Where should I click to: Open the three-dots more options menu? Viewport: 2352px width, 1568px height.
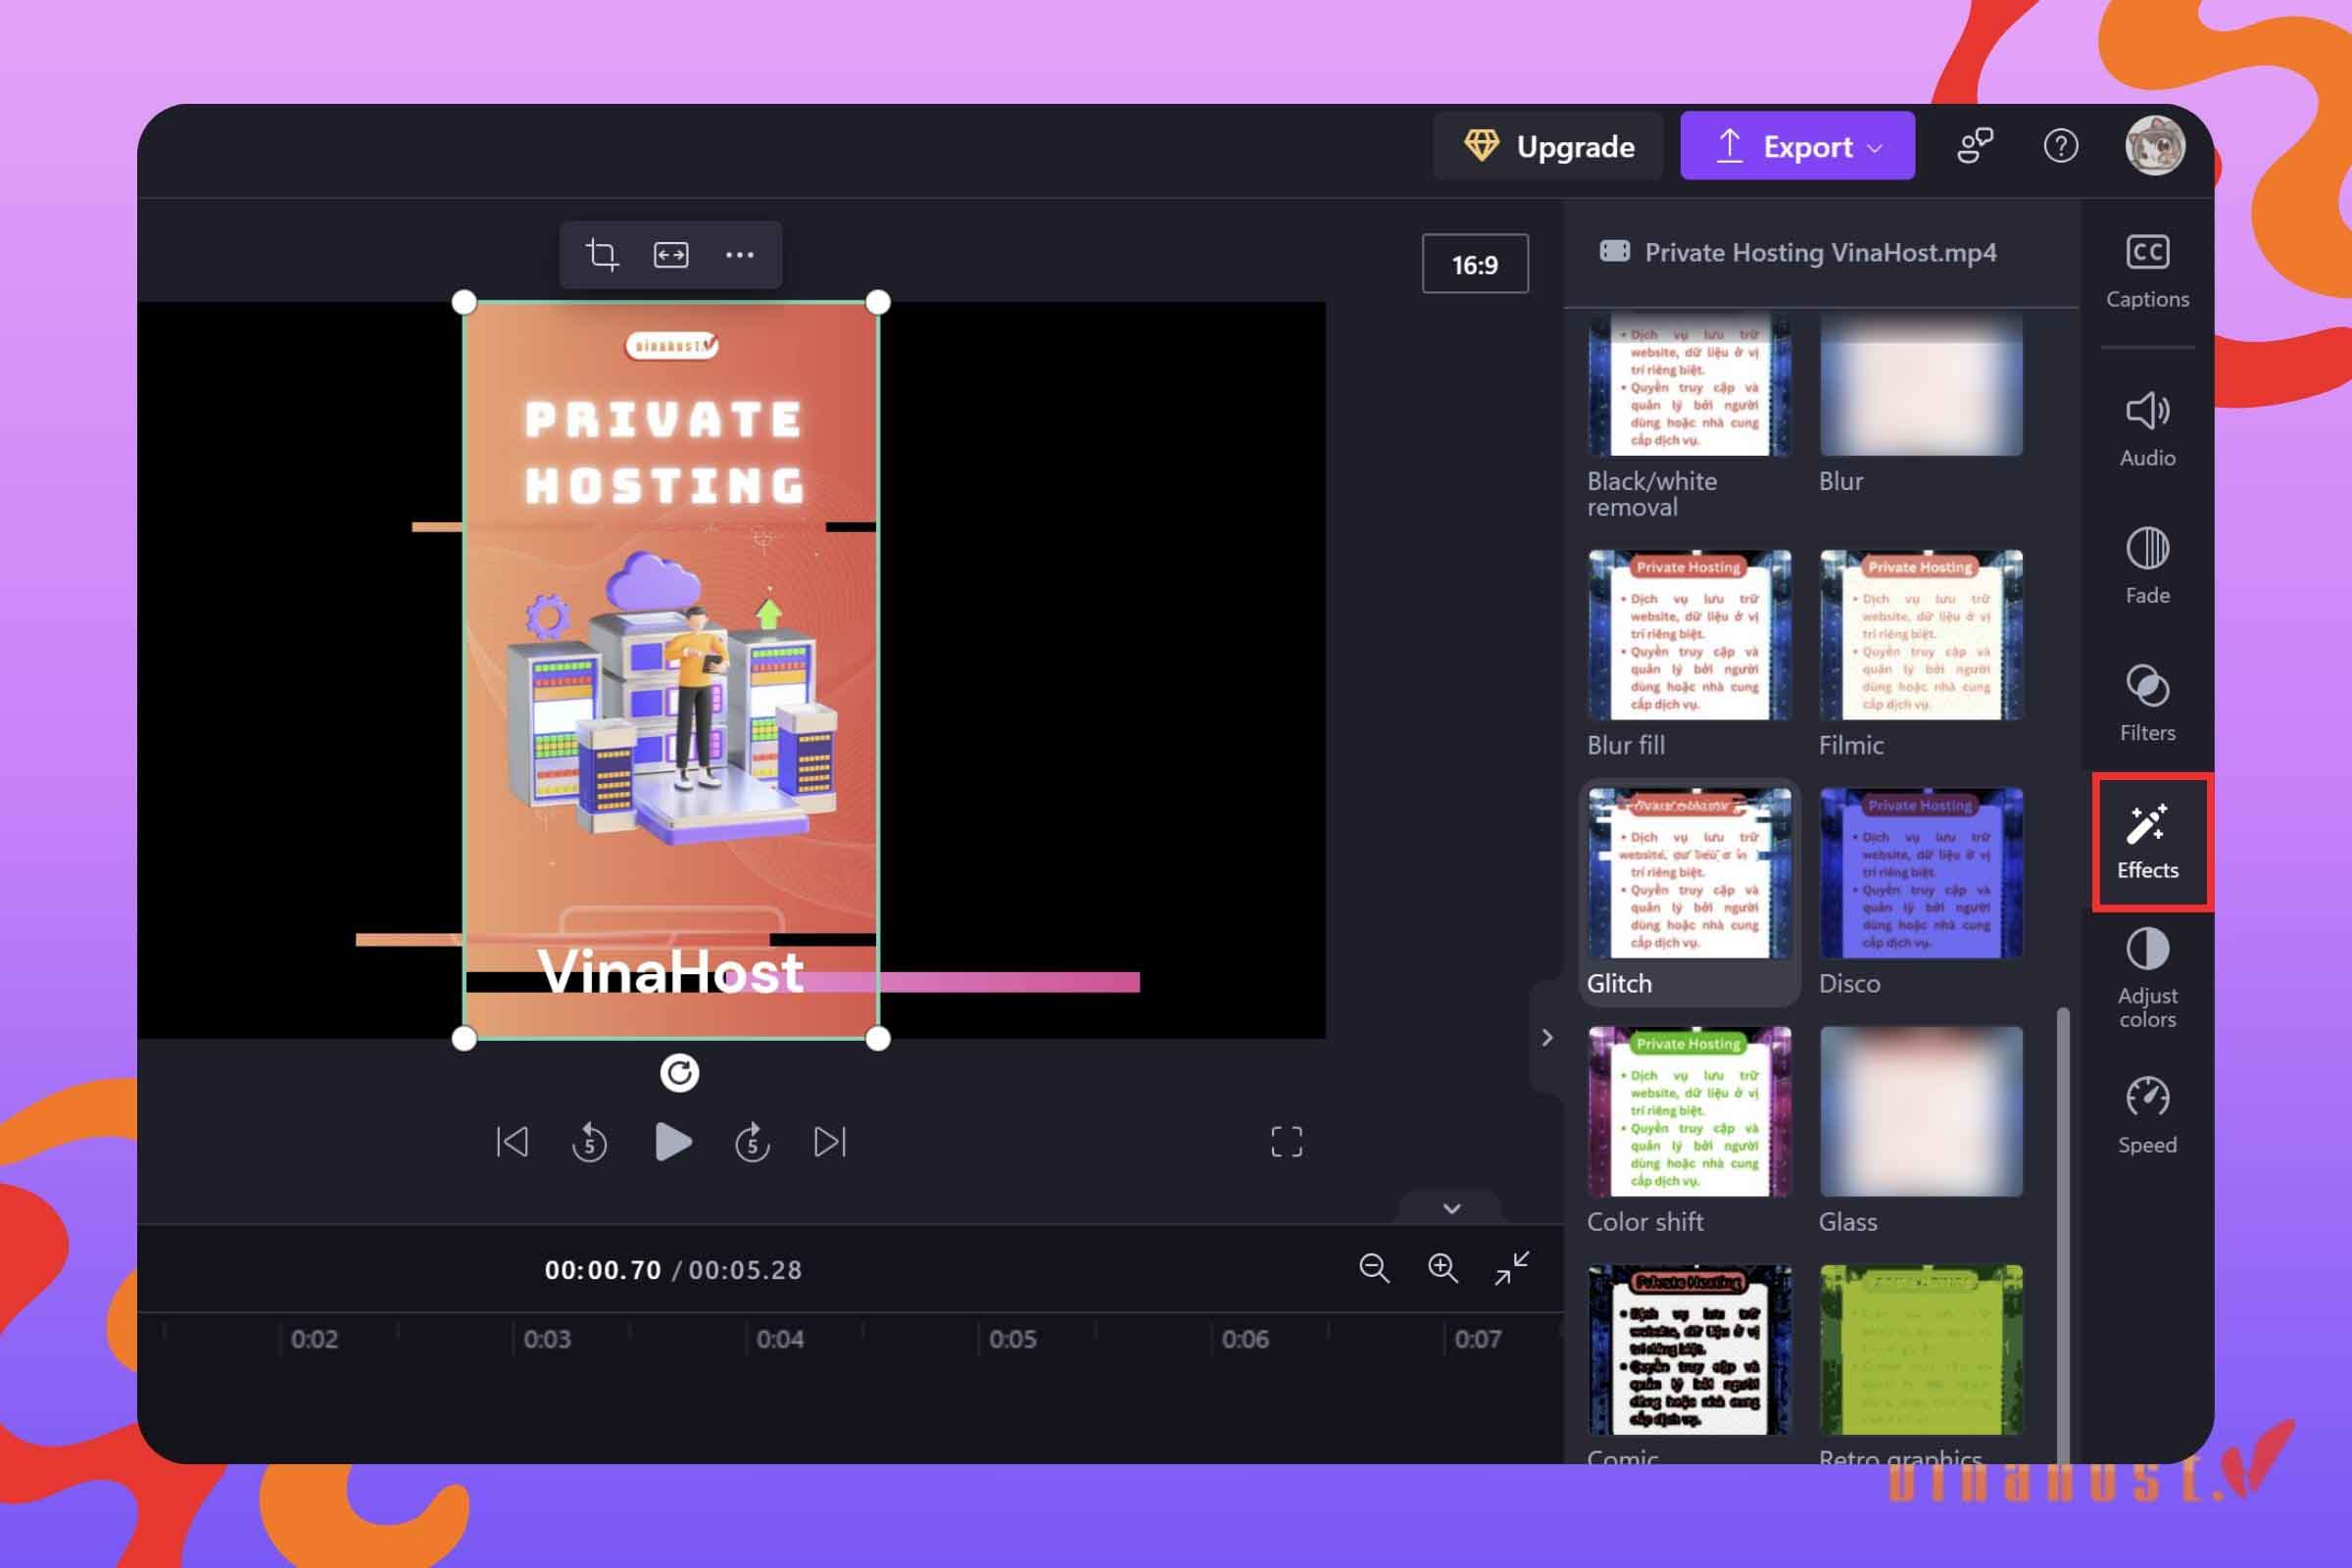pos(740,255)
